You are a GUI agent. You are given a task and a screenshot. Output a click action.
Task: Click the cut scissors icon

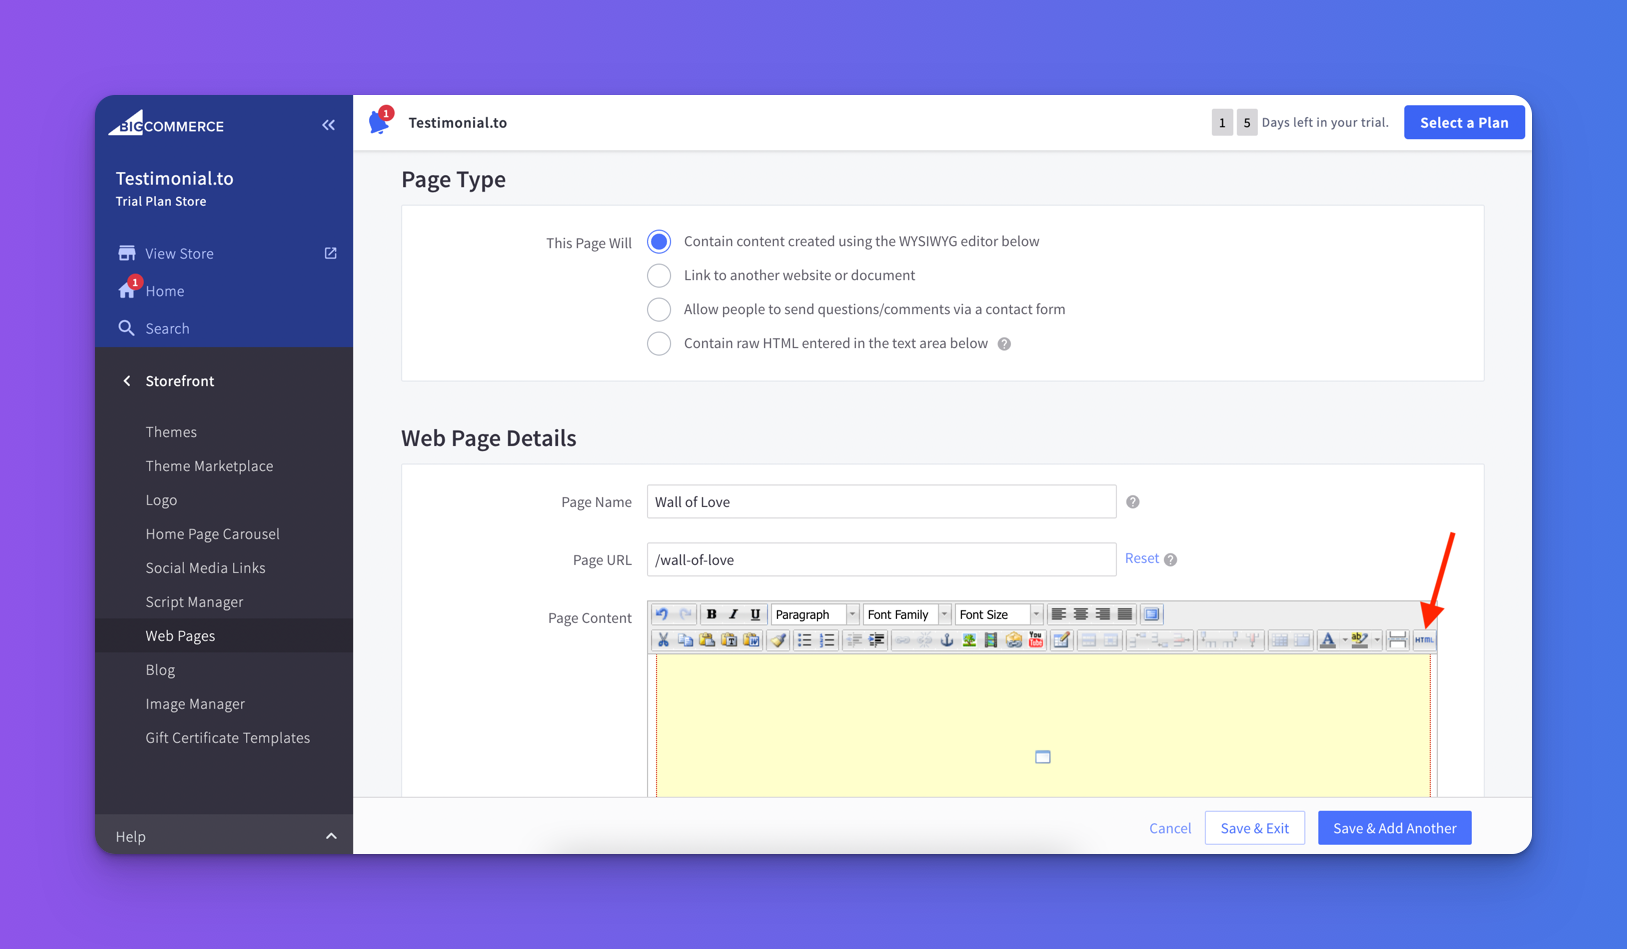(662, 640)
